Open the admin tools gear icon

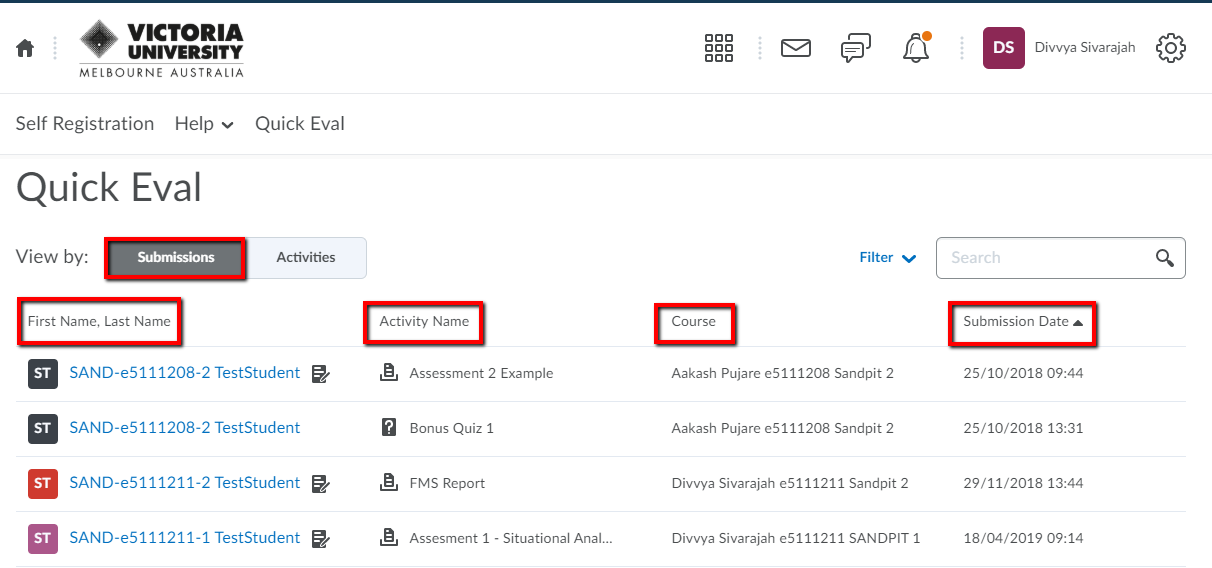(1170, 48)
